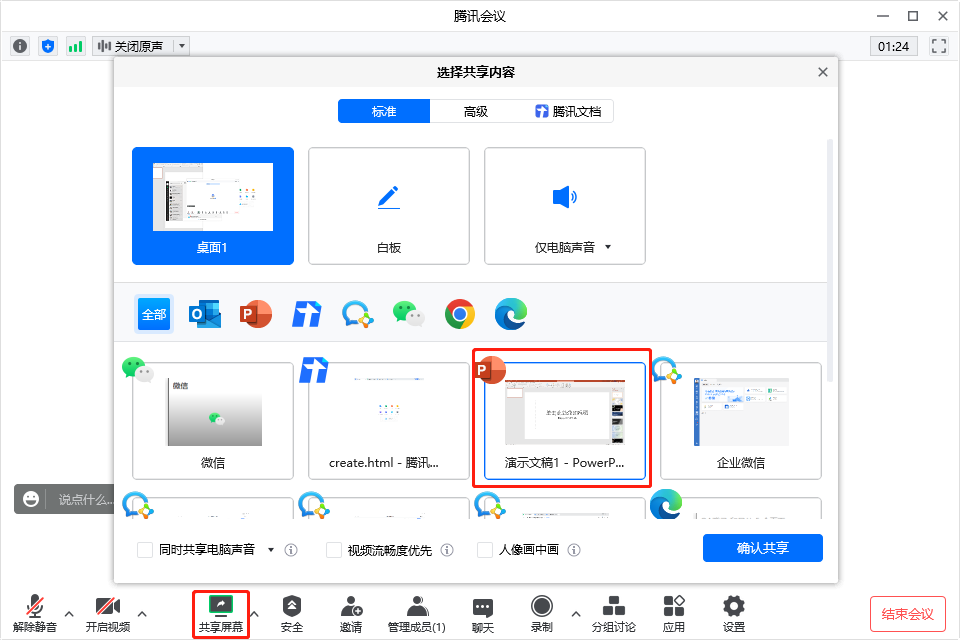Switch to the 高级 tab
This screenshot has width=960, height=640.
click(x=476, y=111)
